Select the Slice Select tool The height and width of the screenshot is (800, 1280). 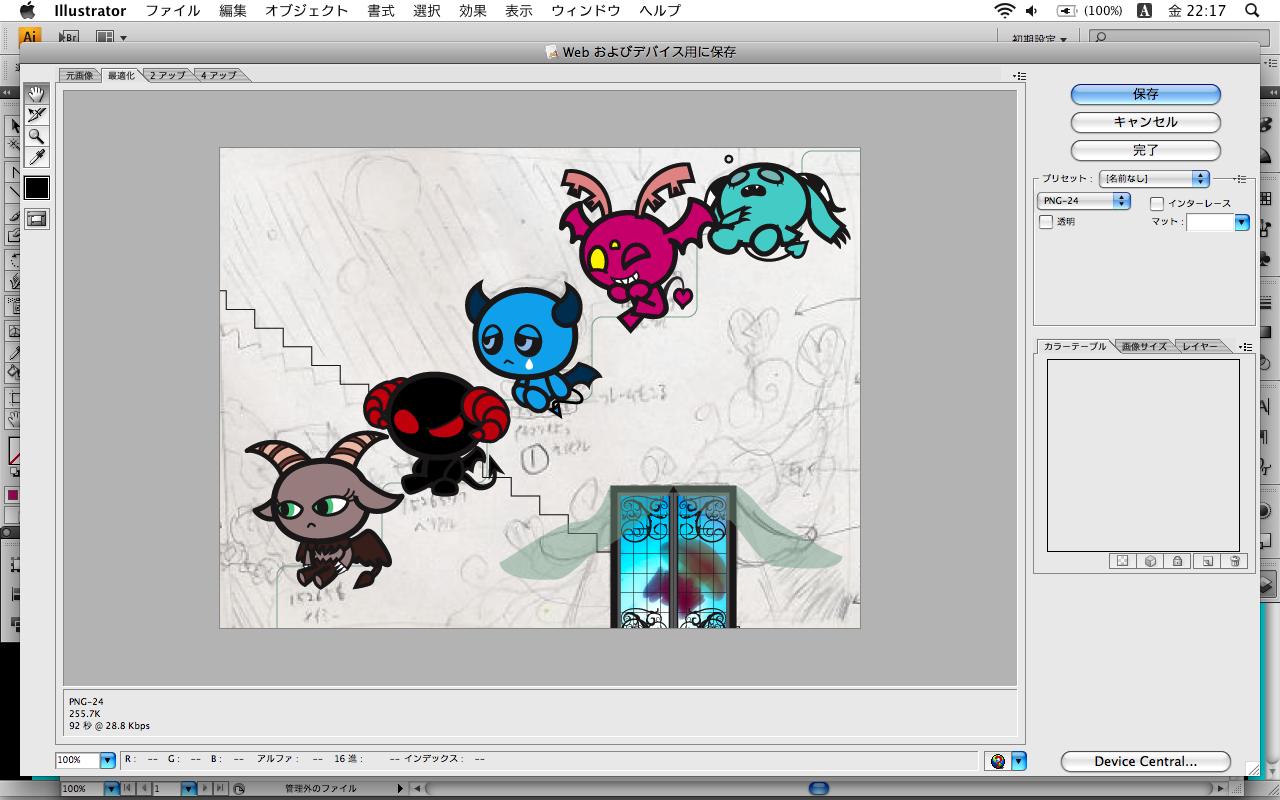click(36, 115)
